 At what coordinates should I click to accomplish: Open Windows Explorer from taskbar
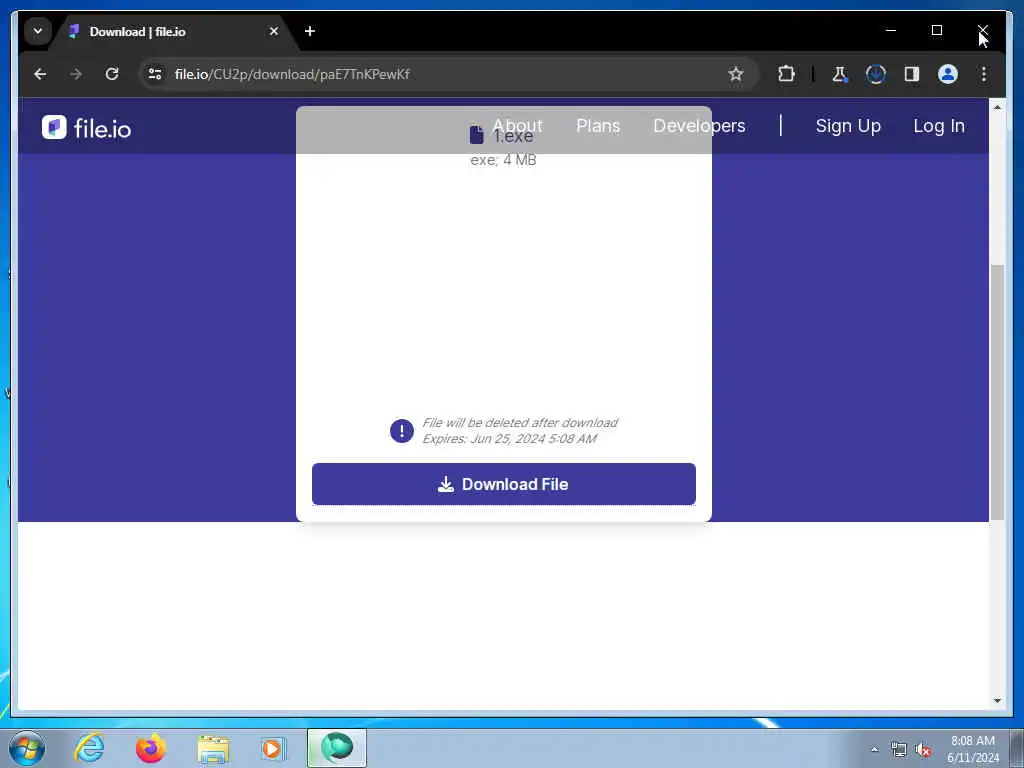[x=213, y=748]
